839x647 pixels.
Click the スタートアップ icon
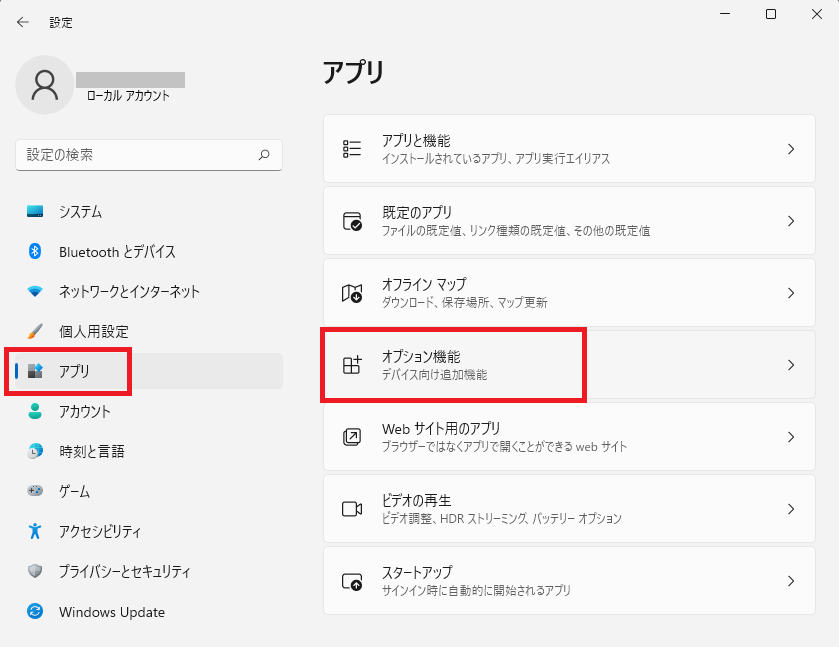352,581
